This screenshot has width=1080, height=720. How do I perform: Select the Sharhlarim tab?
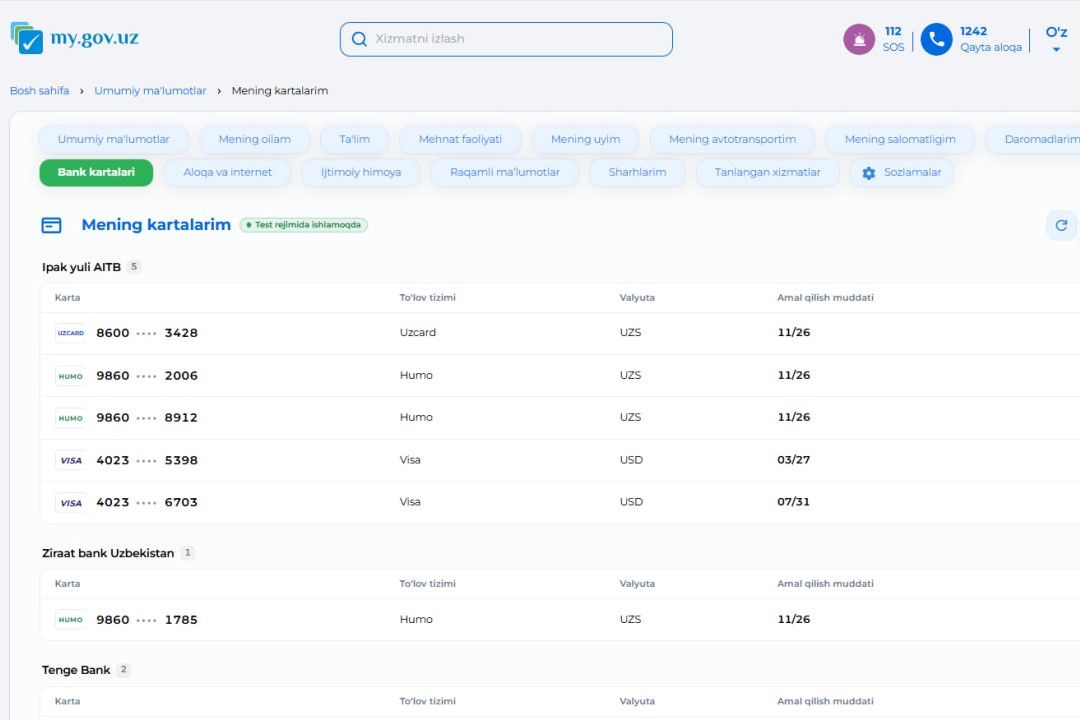tap(637, 172)
